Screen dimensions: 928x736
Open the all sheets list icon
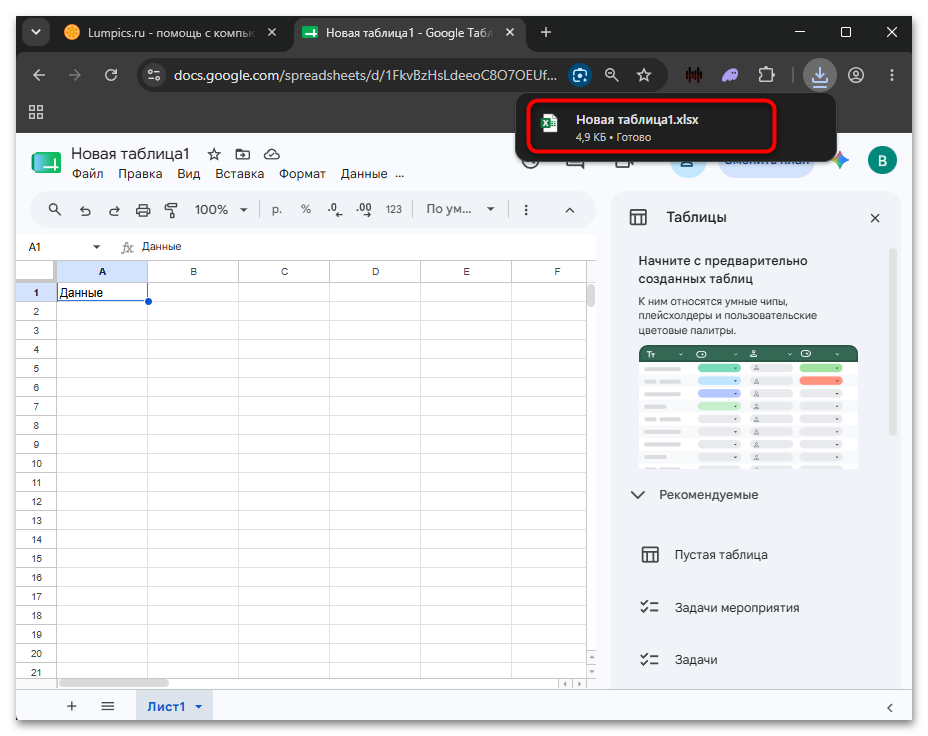pyautogui.click(x=108, y=706)
